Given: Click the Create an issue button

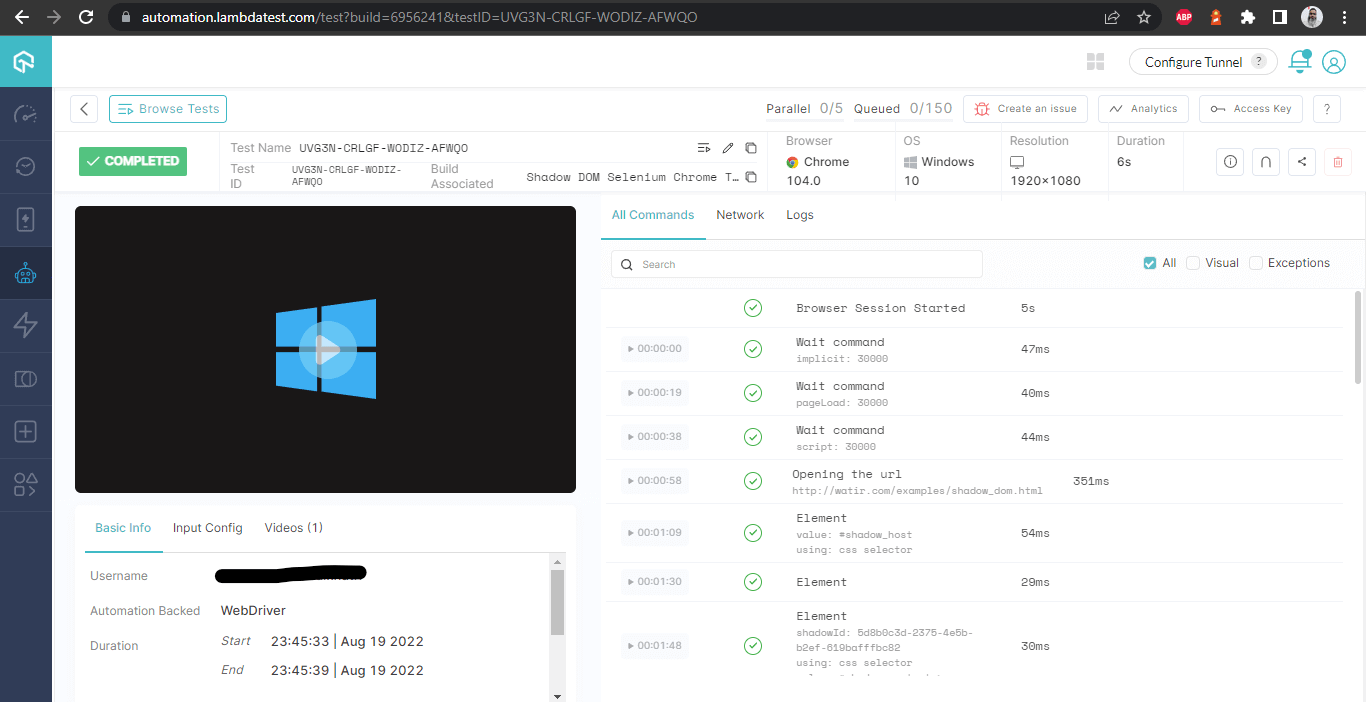Looking at the screenshot, I should click(1026, 109).
